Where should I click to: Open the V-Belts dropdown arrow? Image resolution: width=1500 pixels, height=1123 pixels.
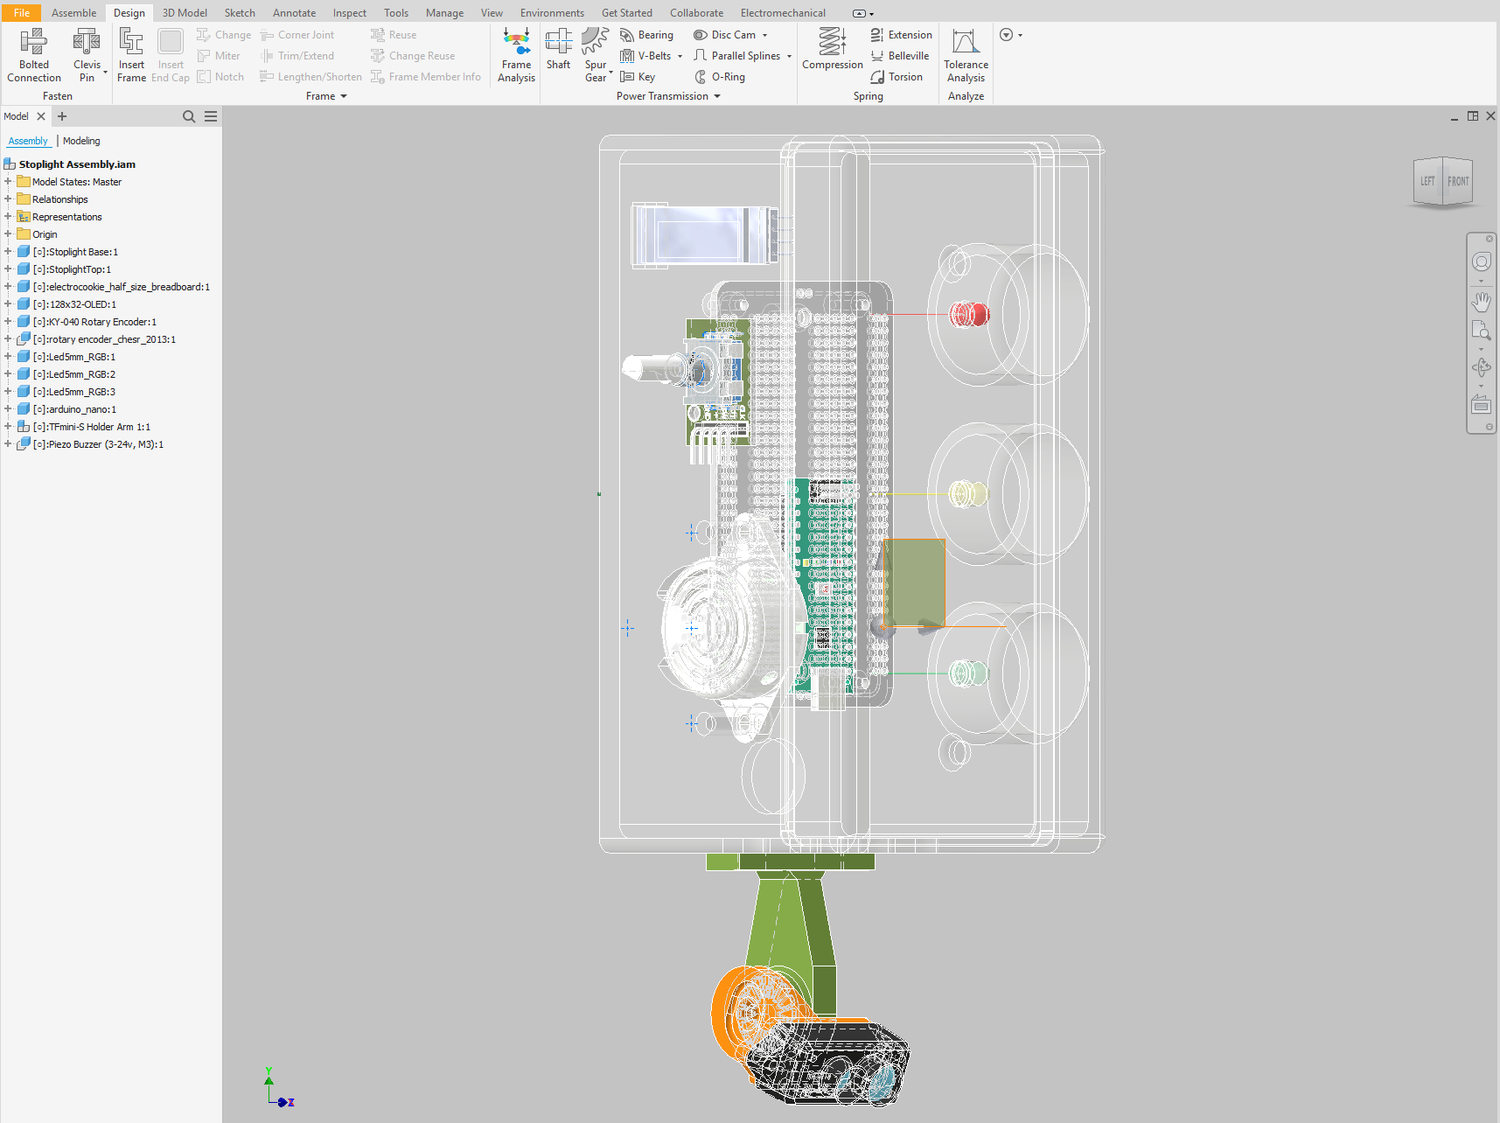click(680, 56)
